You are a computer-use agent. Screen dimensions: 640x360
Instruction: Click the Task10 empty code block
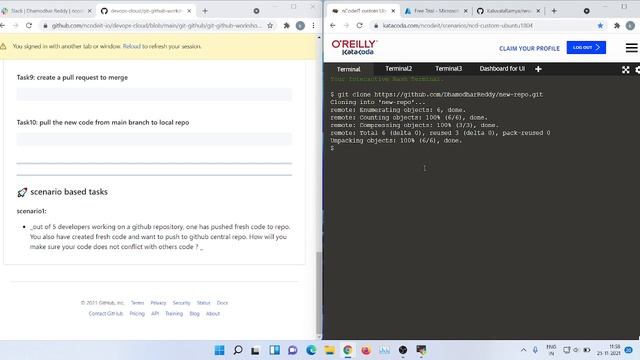coord(154,139)
